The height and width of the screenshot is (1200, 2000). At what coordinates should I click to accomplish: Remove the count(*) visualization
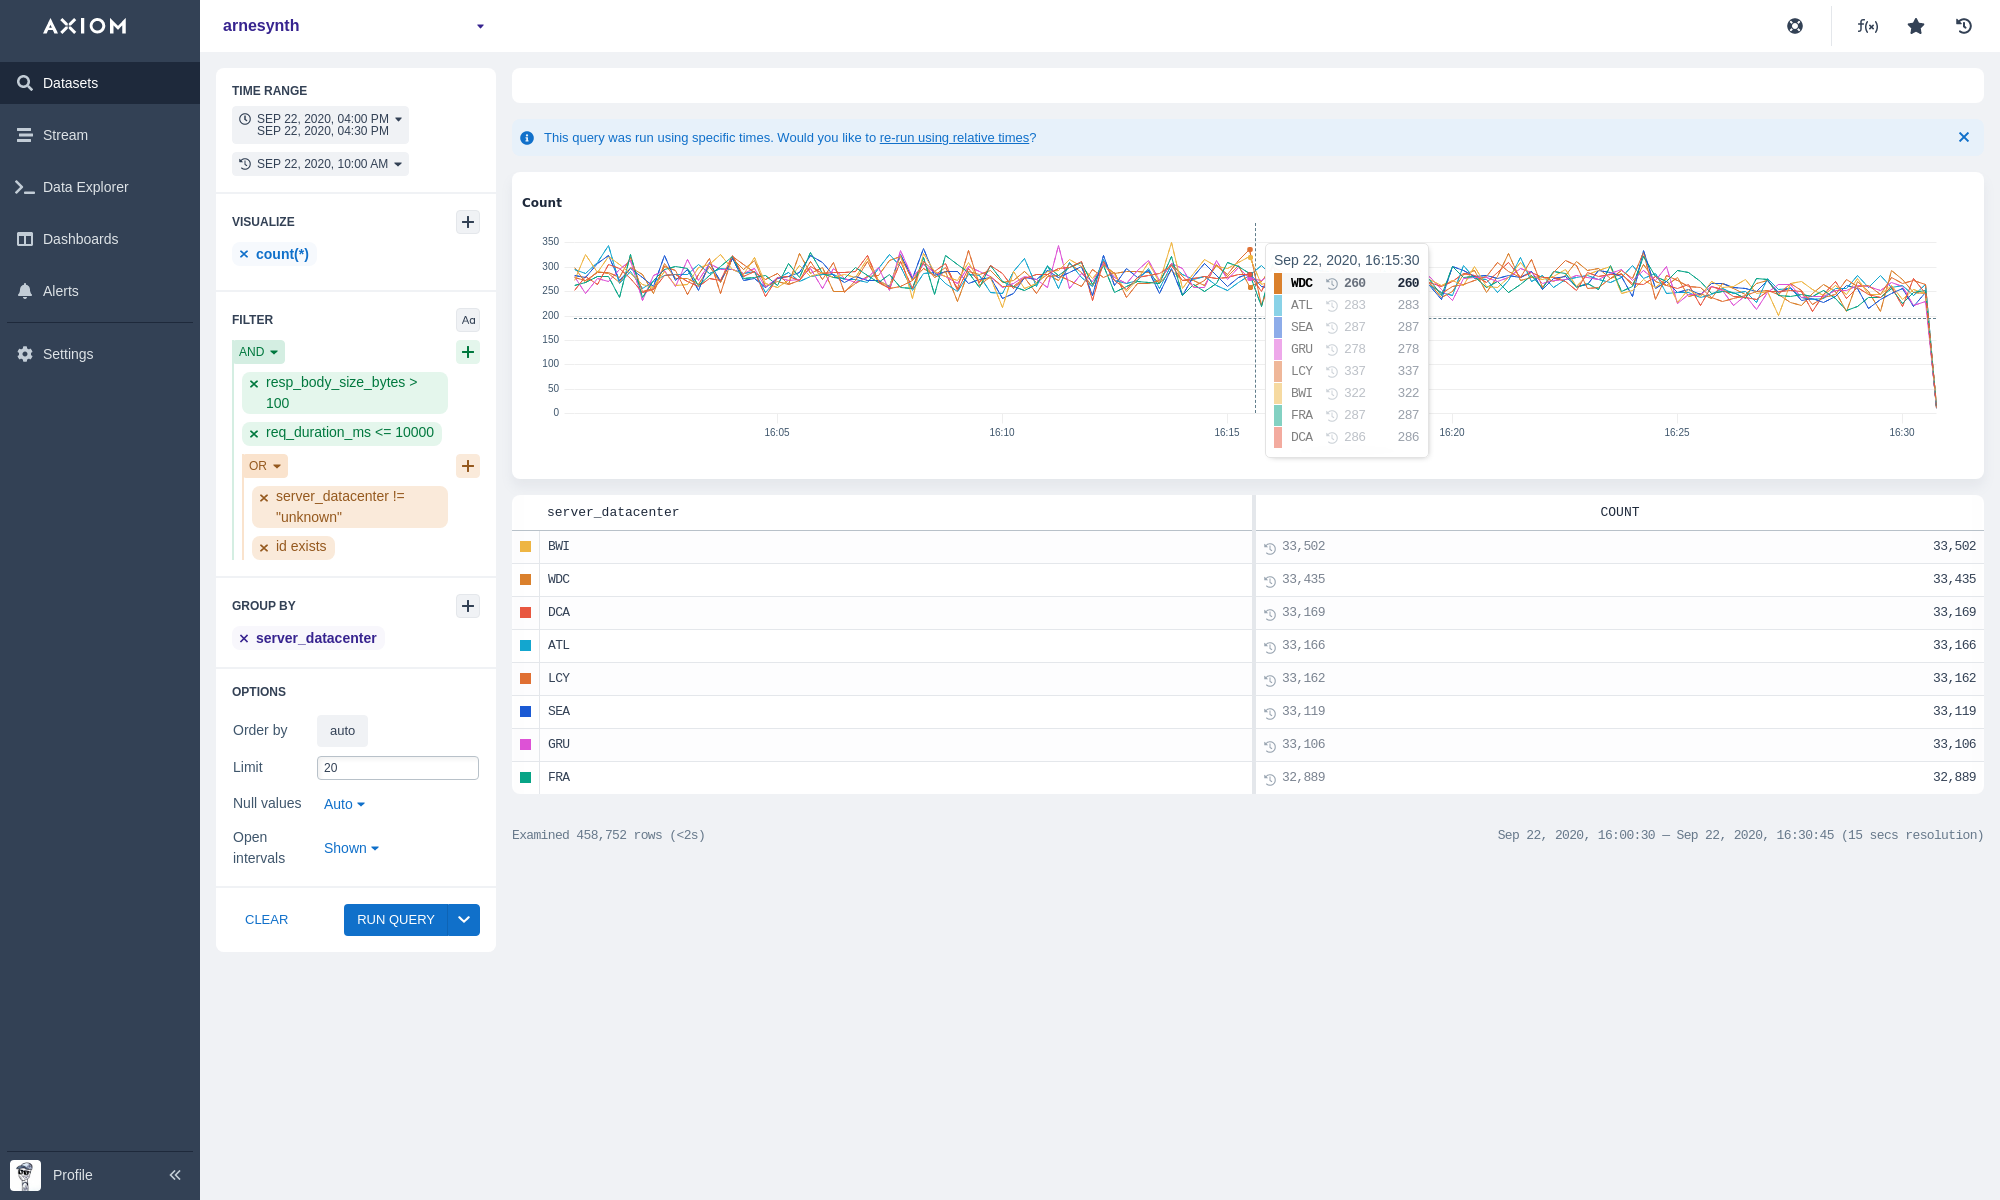tap(244, 254)
